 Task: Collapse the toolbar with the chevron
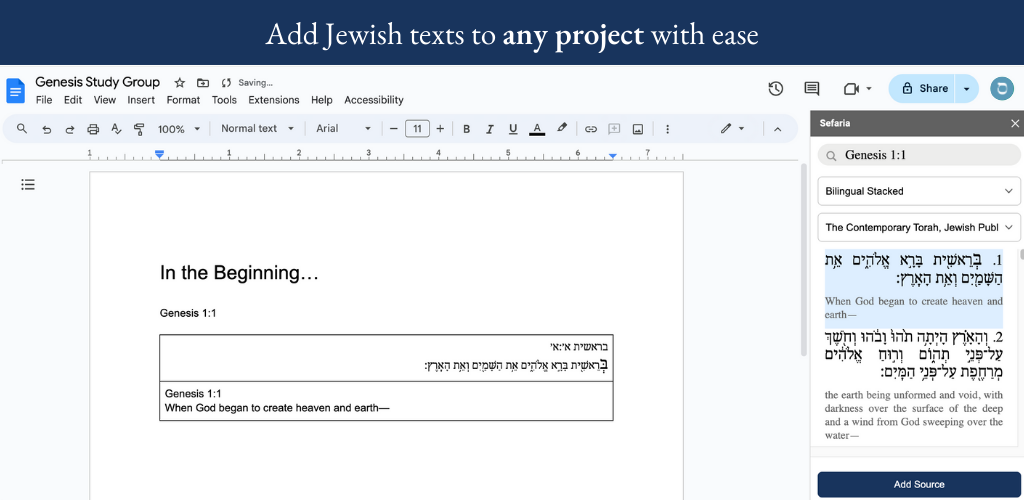pos(777,129)
